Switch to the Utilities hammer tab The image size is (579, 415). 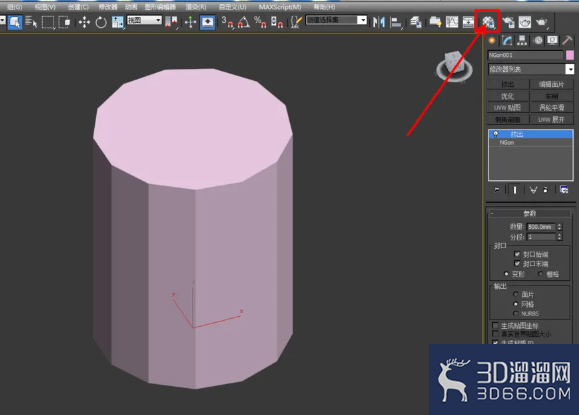click(568, 40)
